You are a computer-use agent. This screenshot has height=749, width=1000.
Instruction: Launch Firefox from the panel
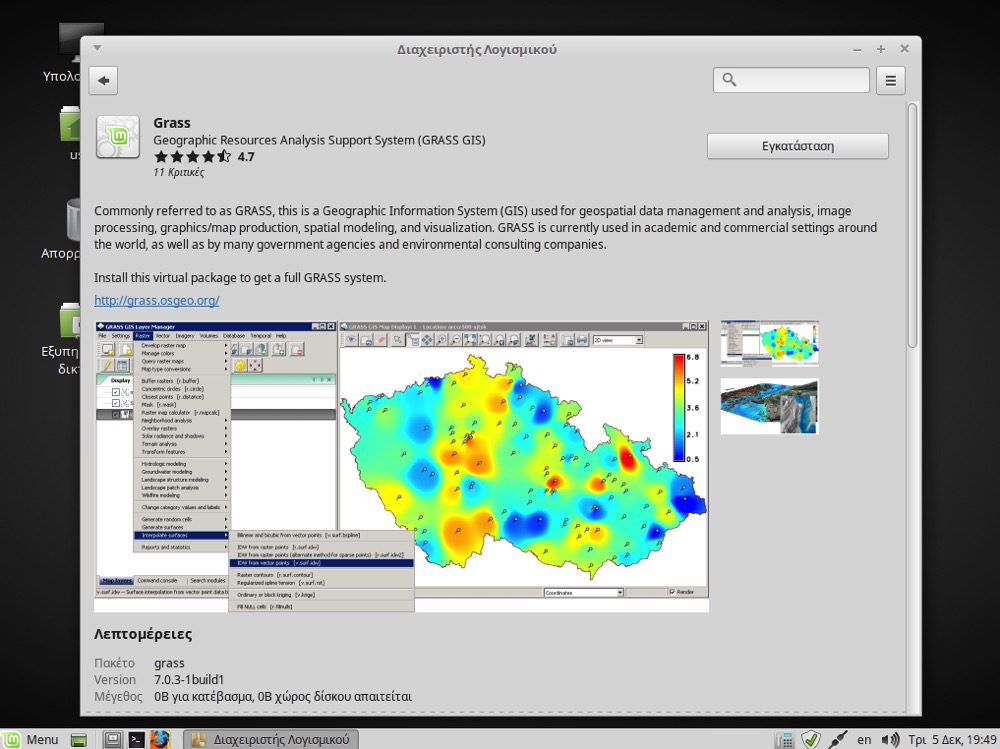click(x=160, y=739)
